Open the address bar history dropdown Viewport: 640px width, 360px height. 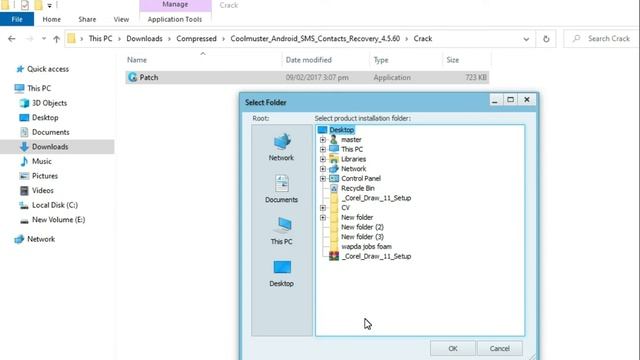click(x=526, y=39)
